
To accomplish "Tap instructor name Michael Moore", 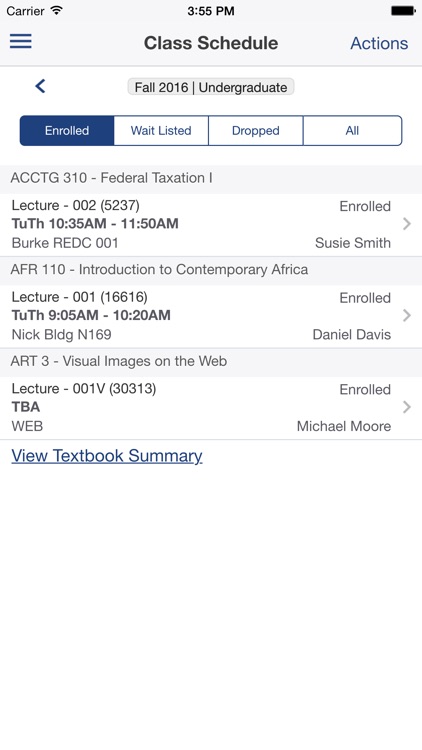I will (344, 426).
